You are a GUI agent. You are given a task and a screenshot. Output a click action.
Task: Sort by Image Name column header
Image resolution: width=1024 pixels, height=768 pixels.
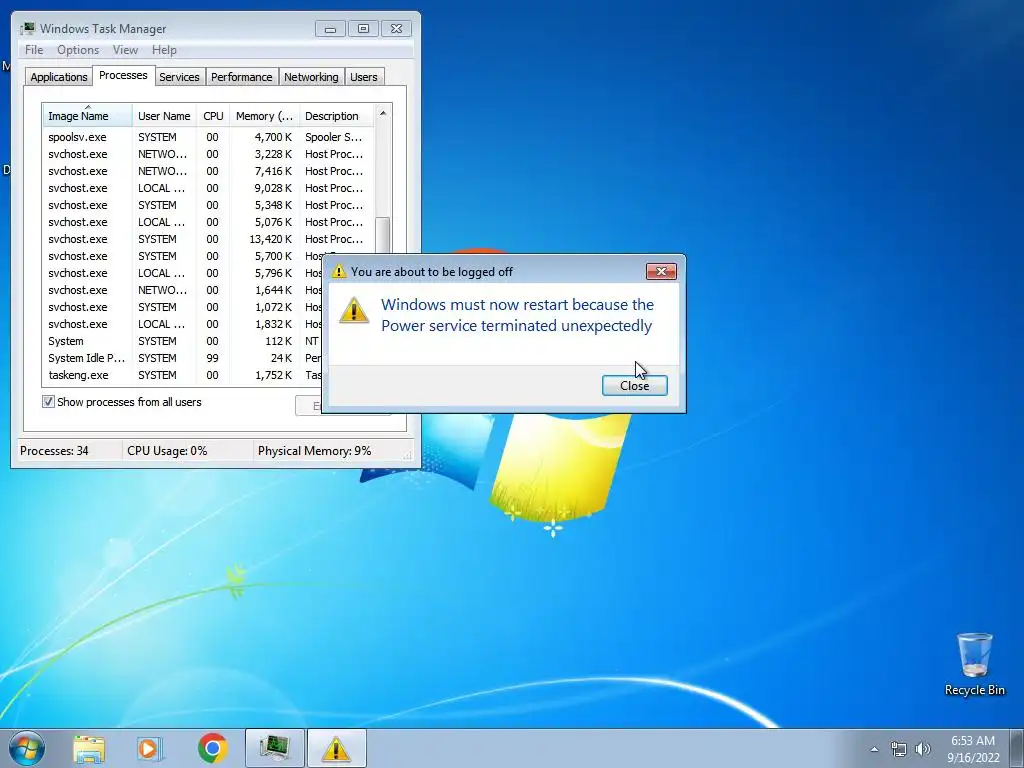pos(87,116)
